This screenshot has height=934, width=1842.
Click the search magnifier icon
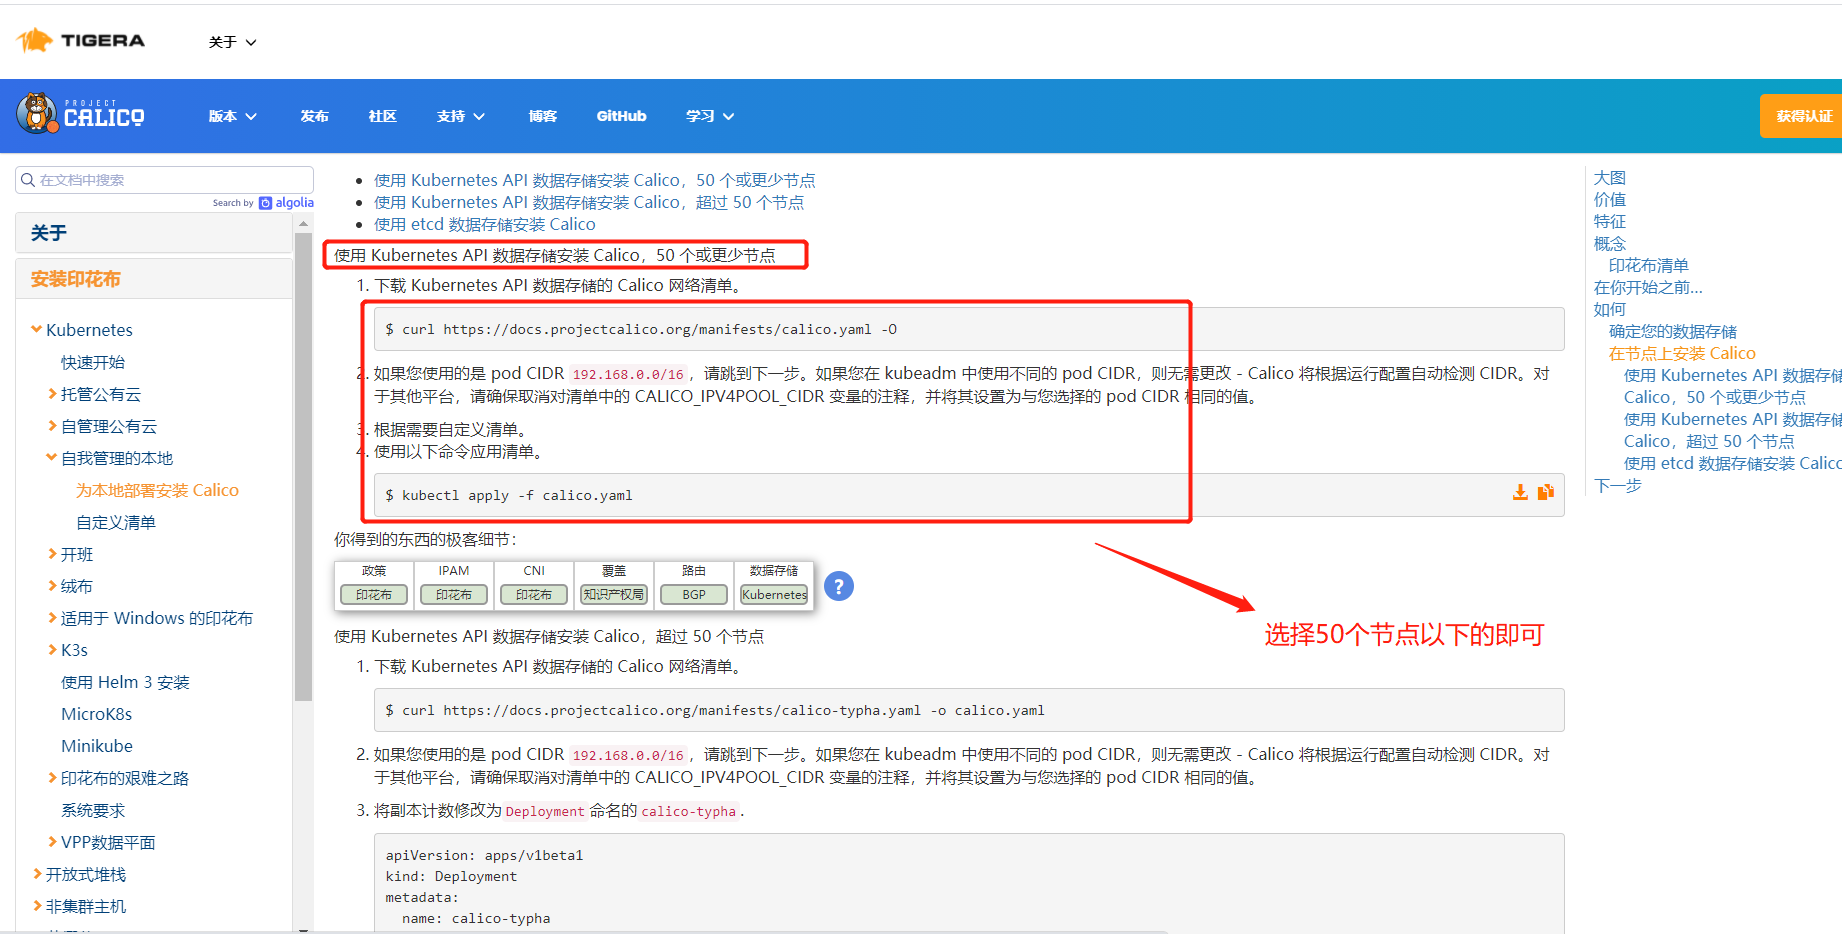[x=28, y=180]
